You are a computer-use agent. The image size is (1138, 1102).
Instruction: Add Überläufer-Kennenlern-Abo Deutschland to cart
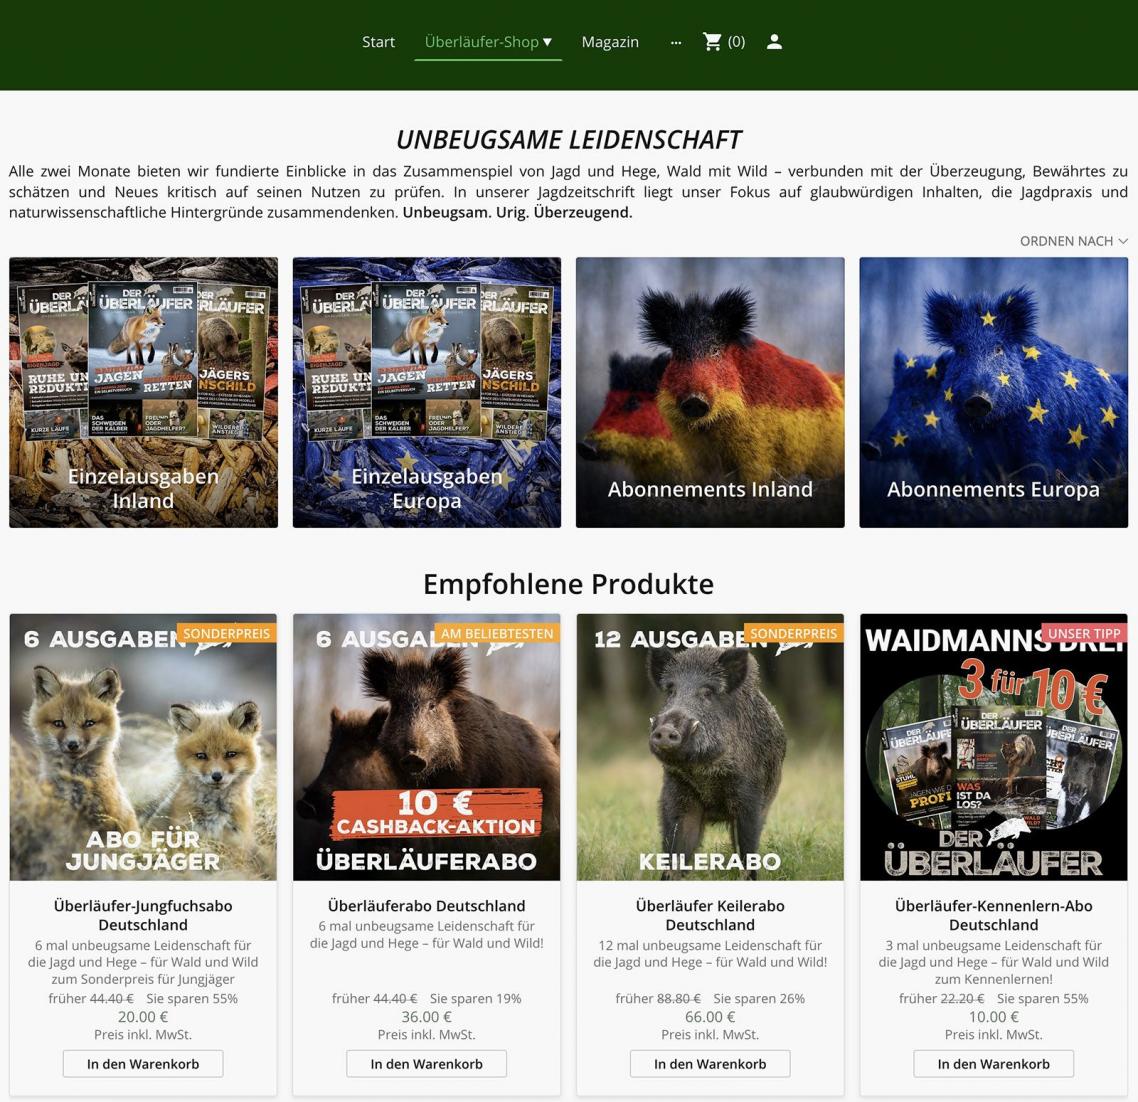[993, 1063]
